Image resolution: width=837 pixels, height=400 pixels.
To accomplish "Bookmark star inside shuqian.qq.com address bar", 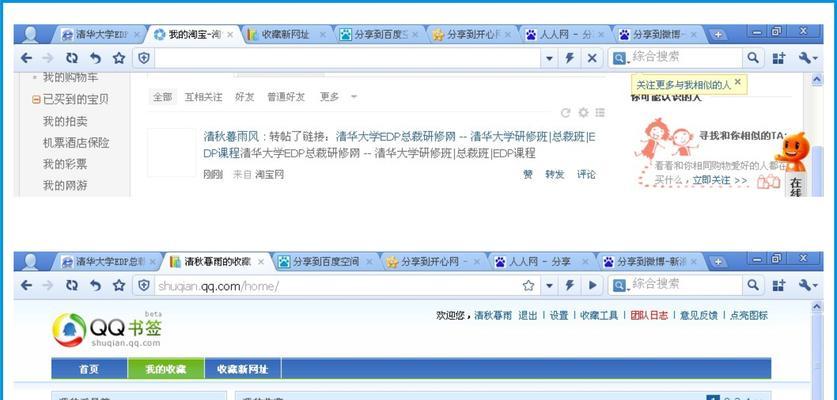I will (528, 285).
